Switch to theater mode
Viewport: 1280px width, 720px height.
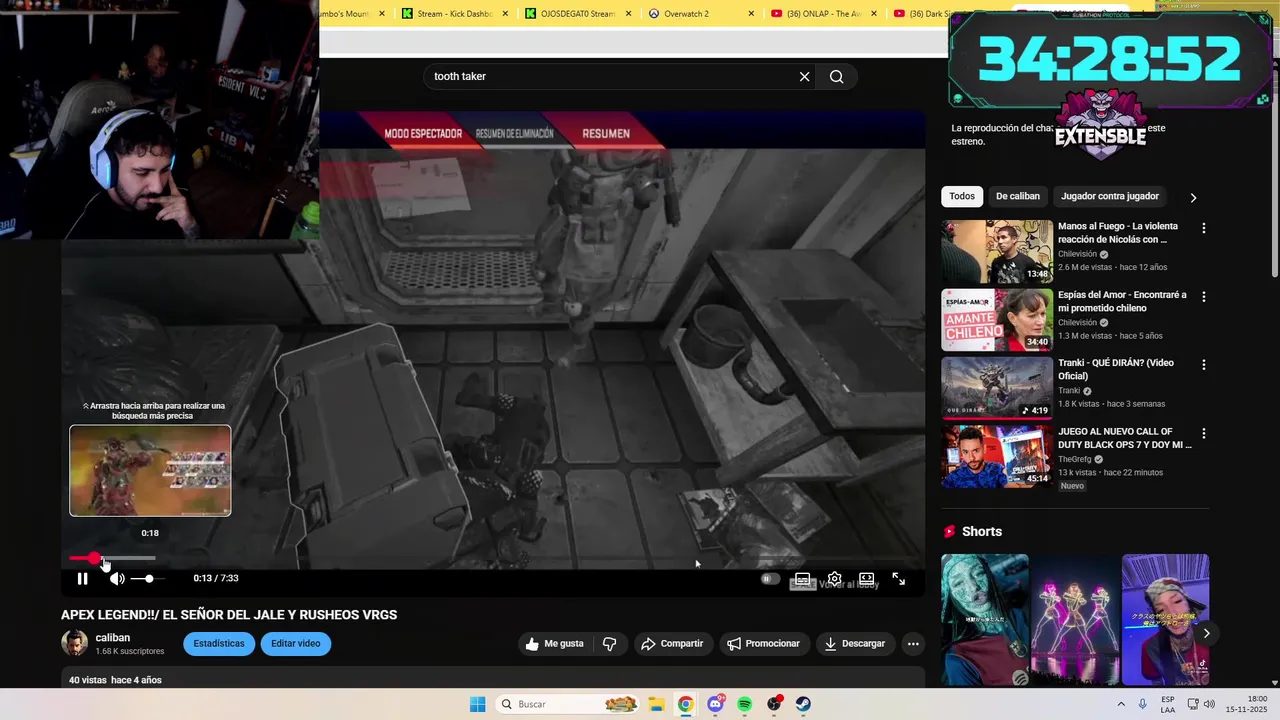(x=866, y=579)
